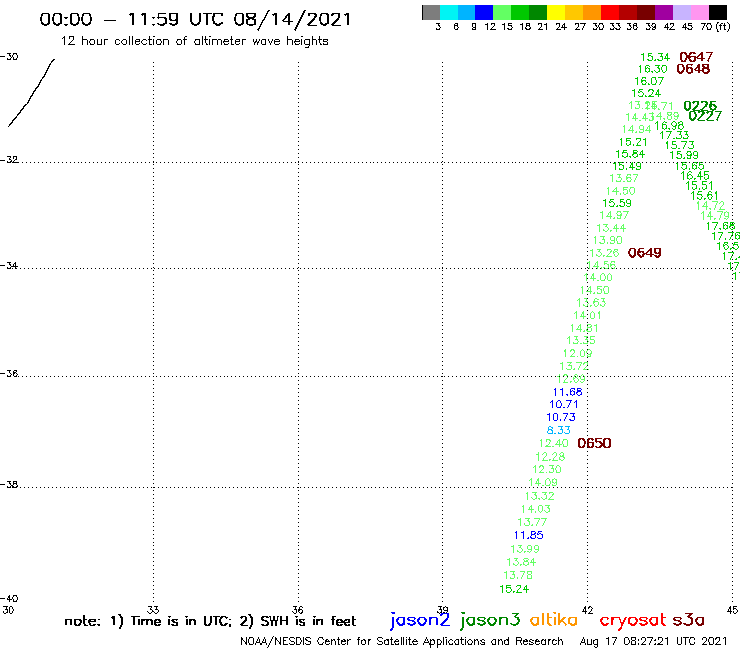Image resolution: width=740 pixels, height=650 pixels.
Task: Click the wave height reading 15.73
Action: (680, 145)
